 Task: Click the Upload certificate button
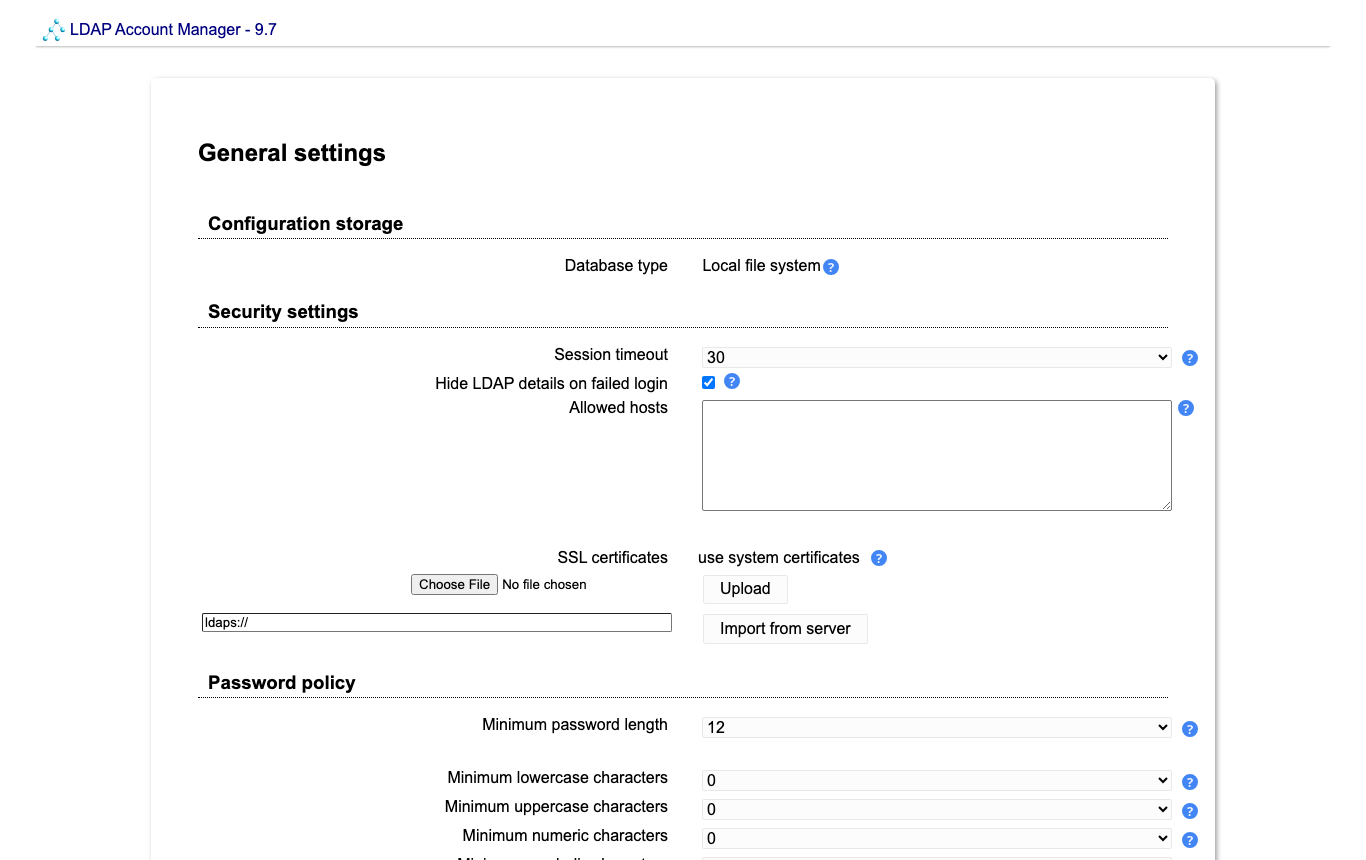coord(745,589)
